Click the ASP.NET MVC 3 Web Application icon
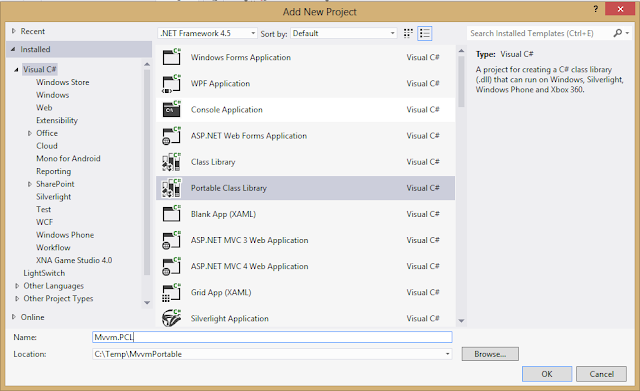Viewport: 640px width, 391px height. coord(171,240)
